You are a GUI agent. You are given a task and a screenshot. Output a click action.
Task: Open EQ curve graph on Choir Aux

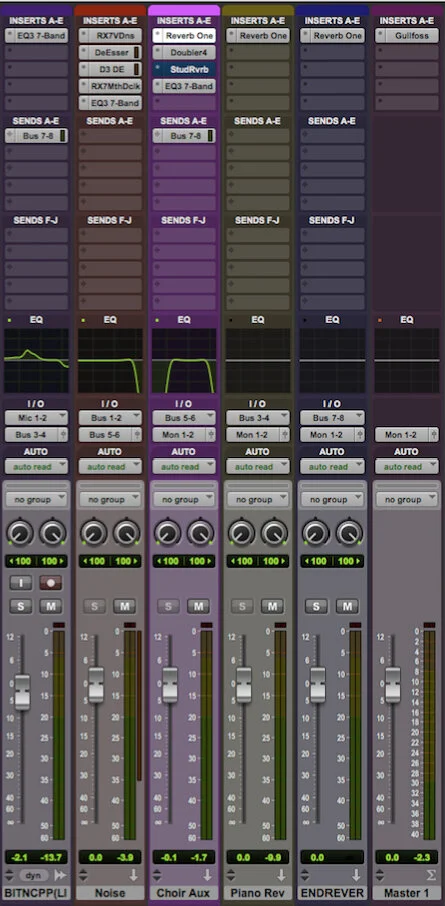184,361
